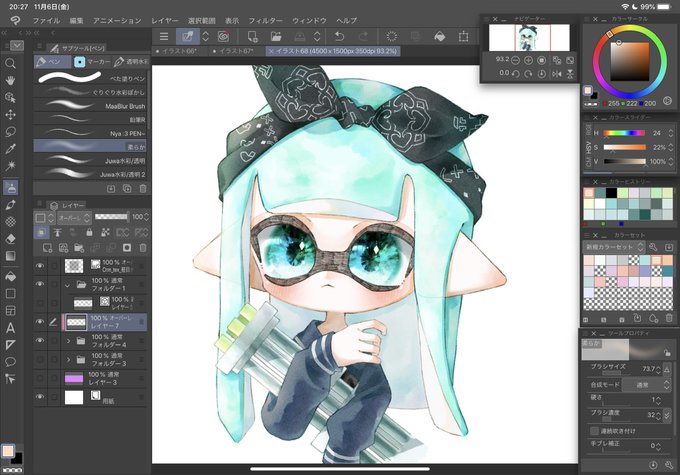Screen dimensions: 680x475
Task: Open the 新規カラーセット color set dropdown
Action: coord(615,247)
